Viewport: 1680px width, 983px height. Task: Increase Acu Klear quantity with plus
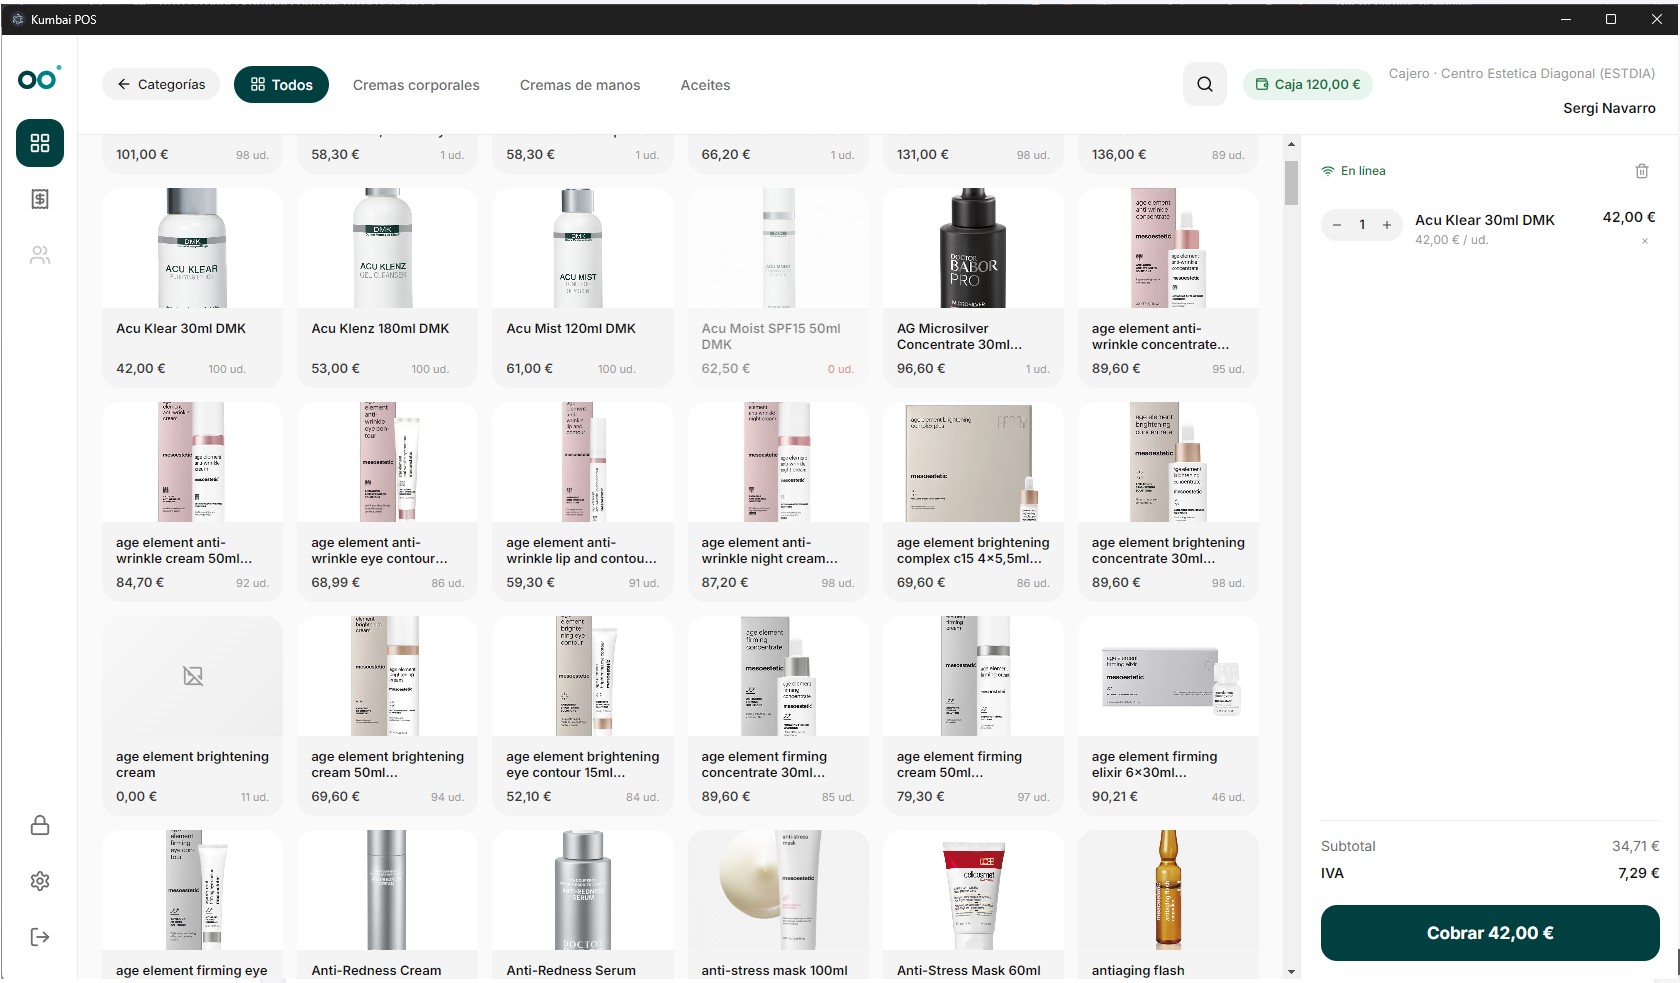1387,225
